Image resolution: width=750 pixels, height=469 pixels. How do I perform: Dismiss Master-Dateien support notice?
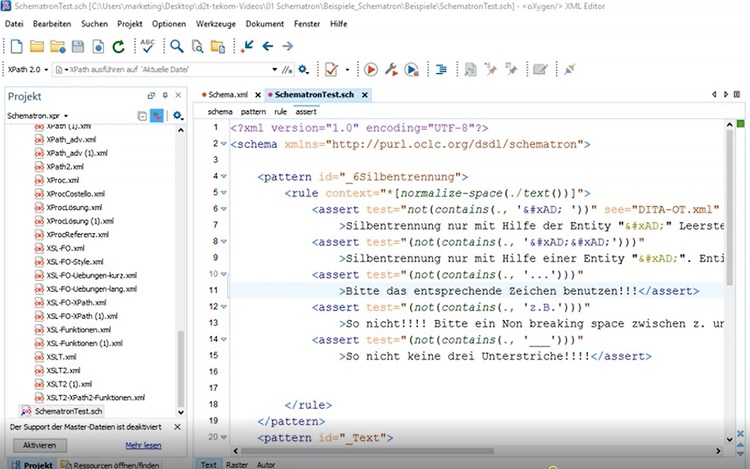click(x=177, y=427)
